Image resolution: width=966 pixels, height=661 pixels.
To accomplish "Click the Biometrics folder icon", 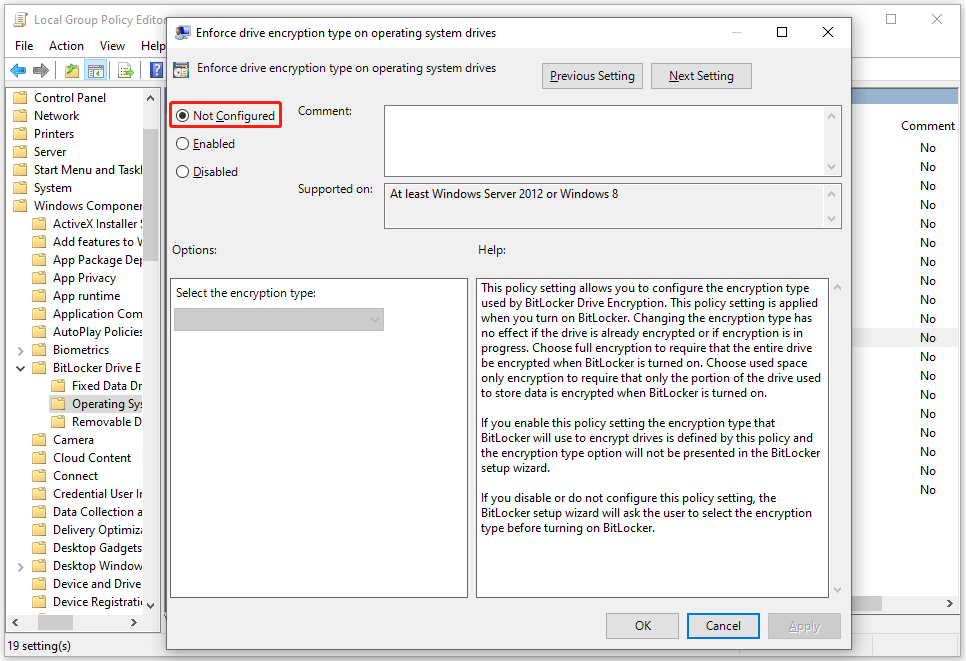I will pos(39,350).
